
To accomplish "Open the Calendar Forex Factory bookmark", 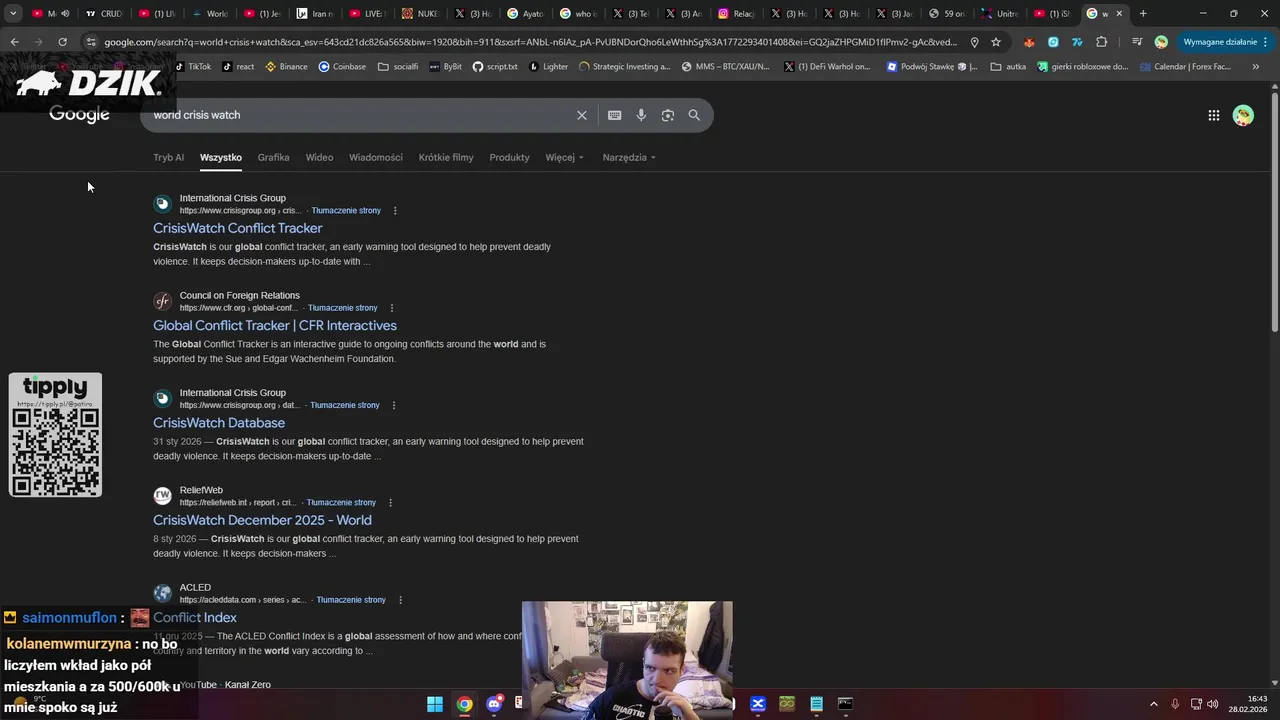I will 1184,67.
